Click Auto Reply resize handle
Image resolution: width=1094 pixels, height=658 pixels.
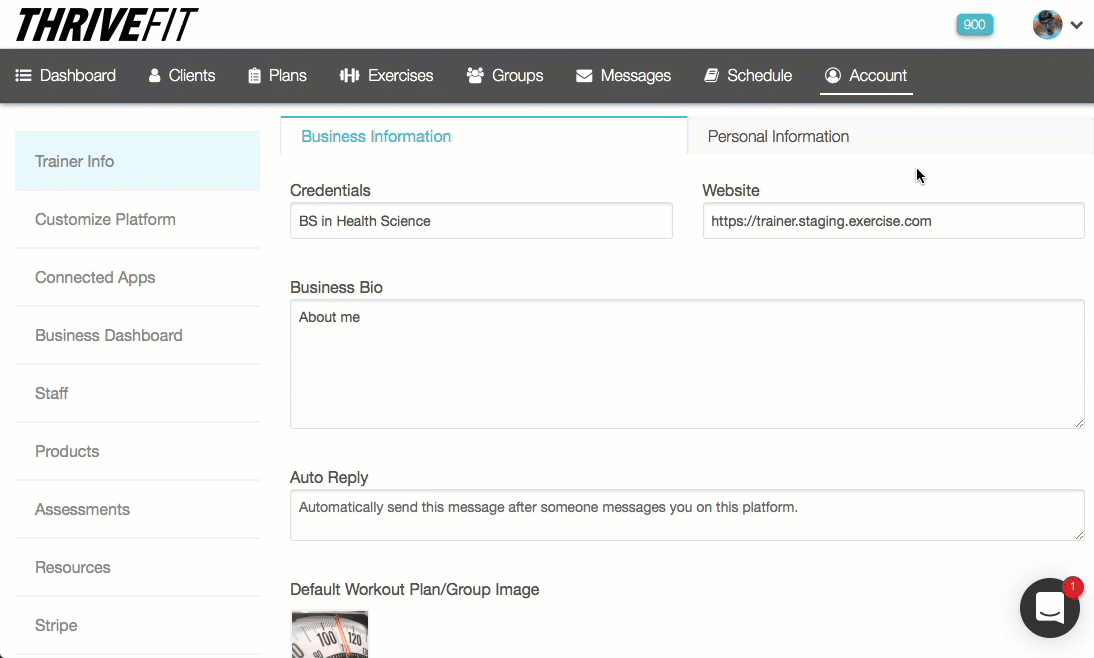tap(1079, 534)
